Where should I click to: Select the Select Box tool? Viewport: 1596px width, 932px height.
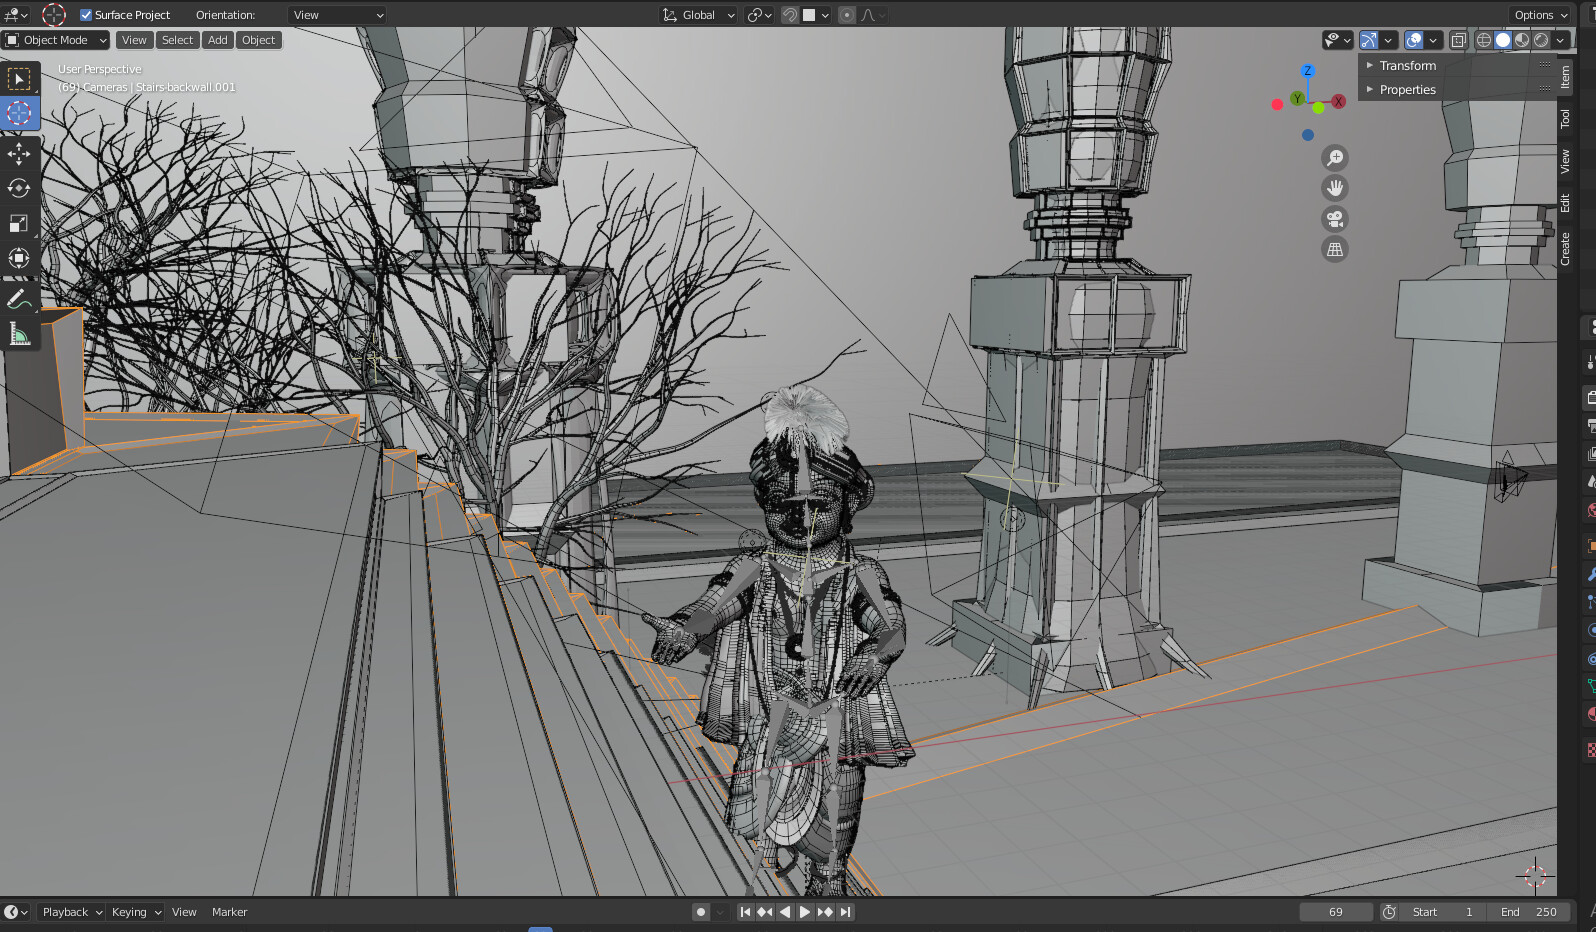(19, 79)
